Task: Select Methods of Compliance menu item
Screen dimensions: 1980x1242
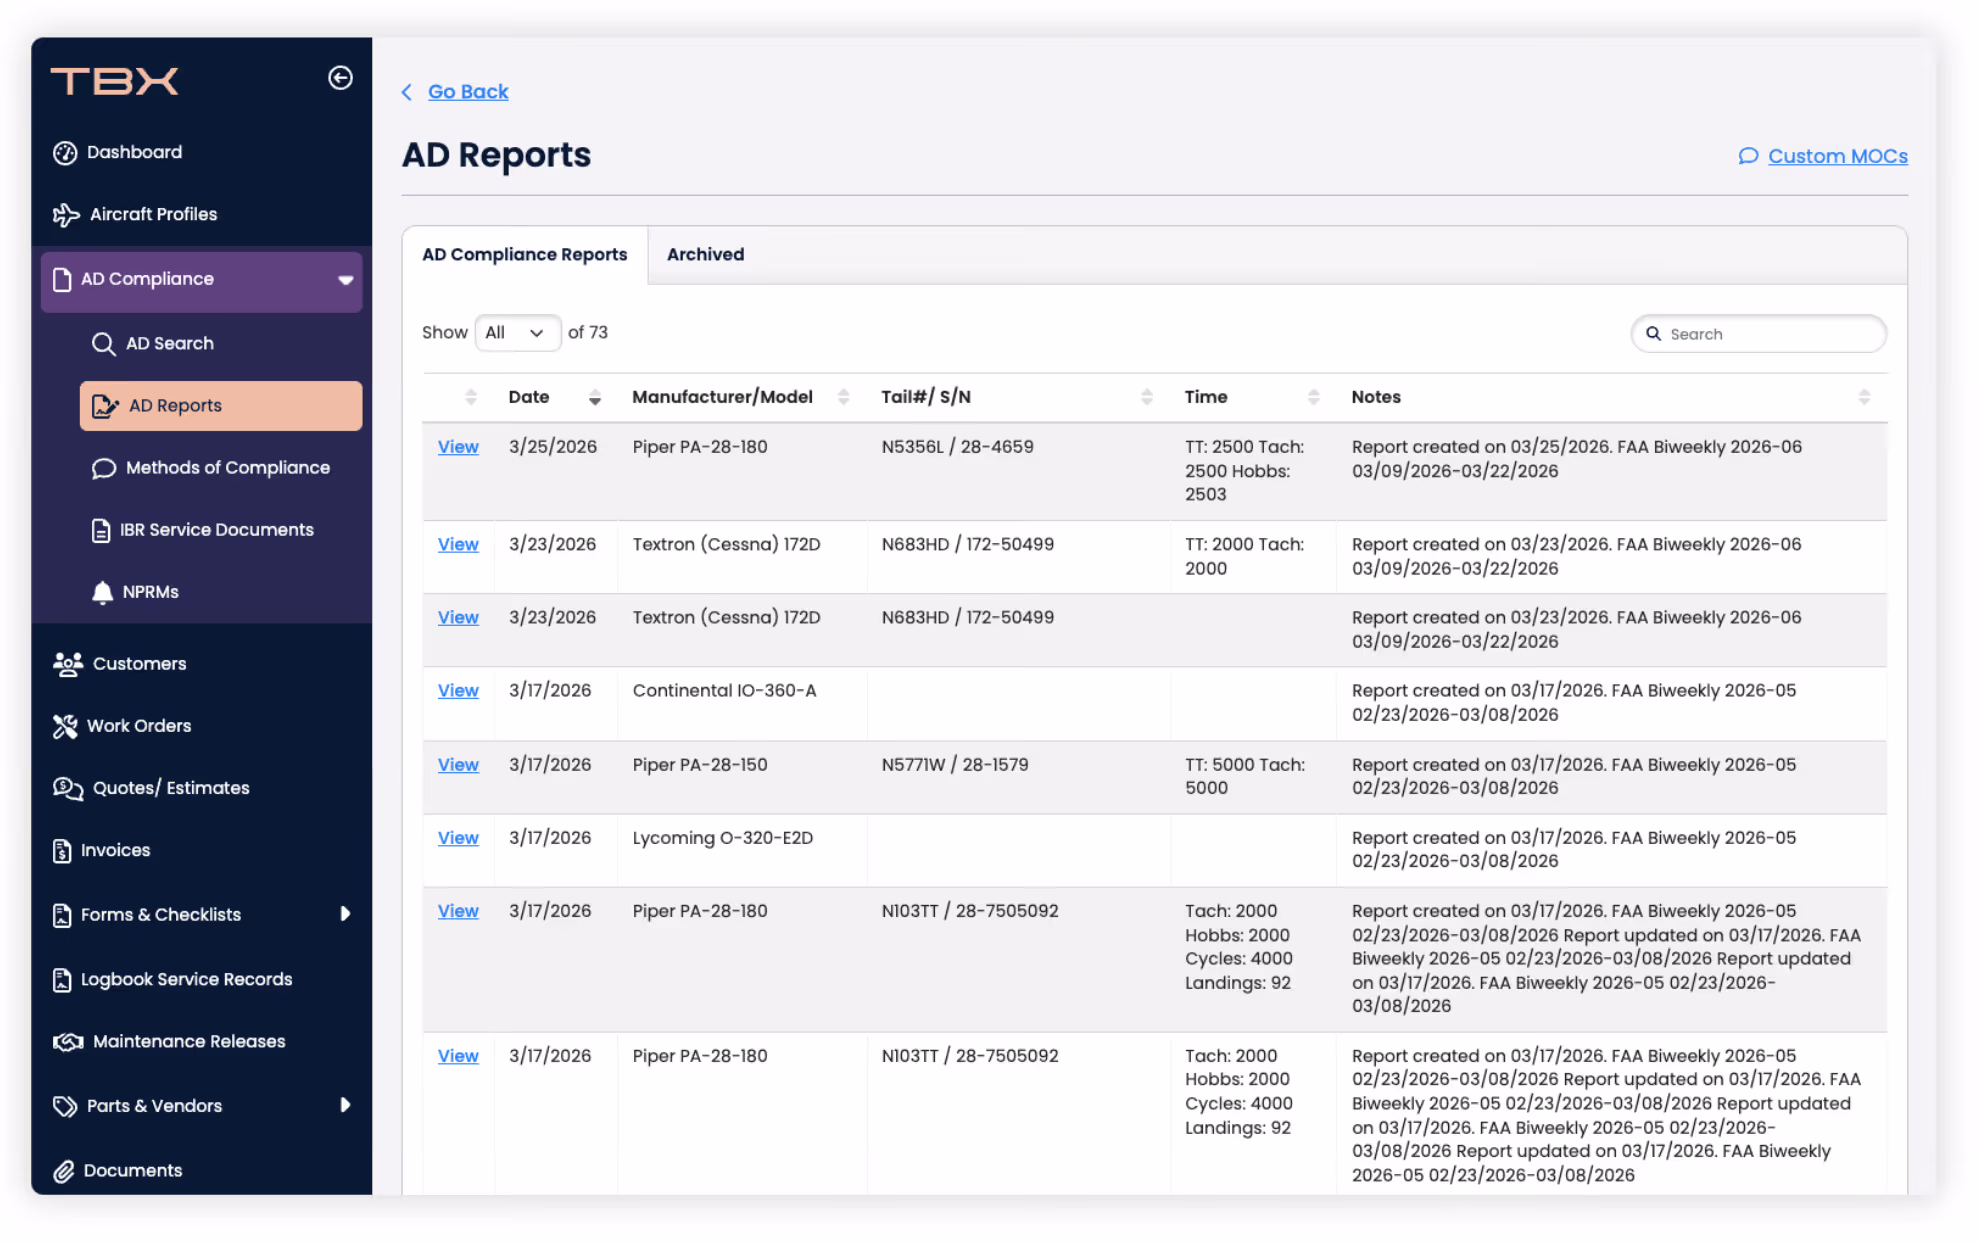Action: coord(228,469)
